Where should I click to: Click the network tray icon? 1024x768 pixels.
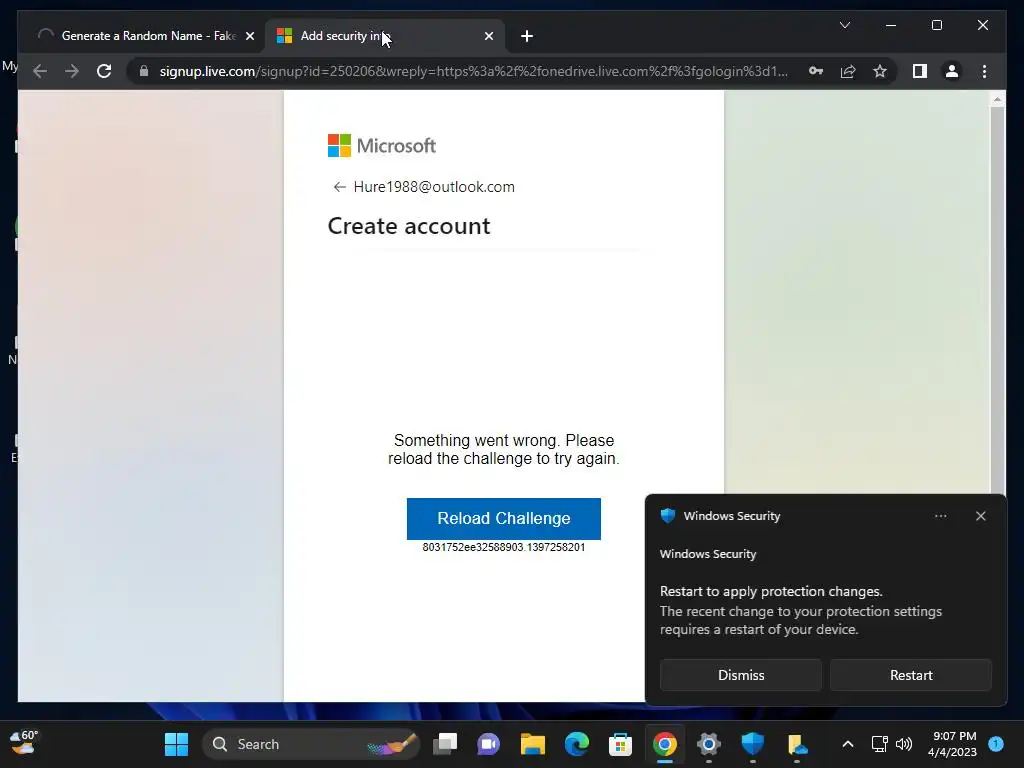coord(880,744)
